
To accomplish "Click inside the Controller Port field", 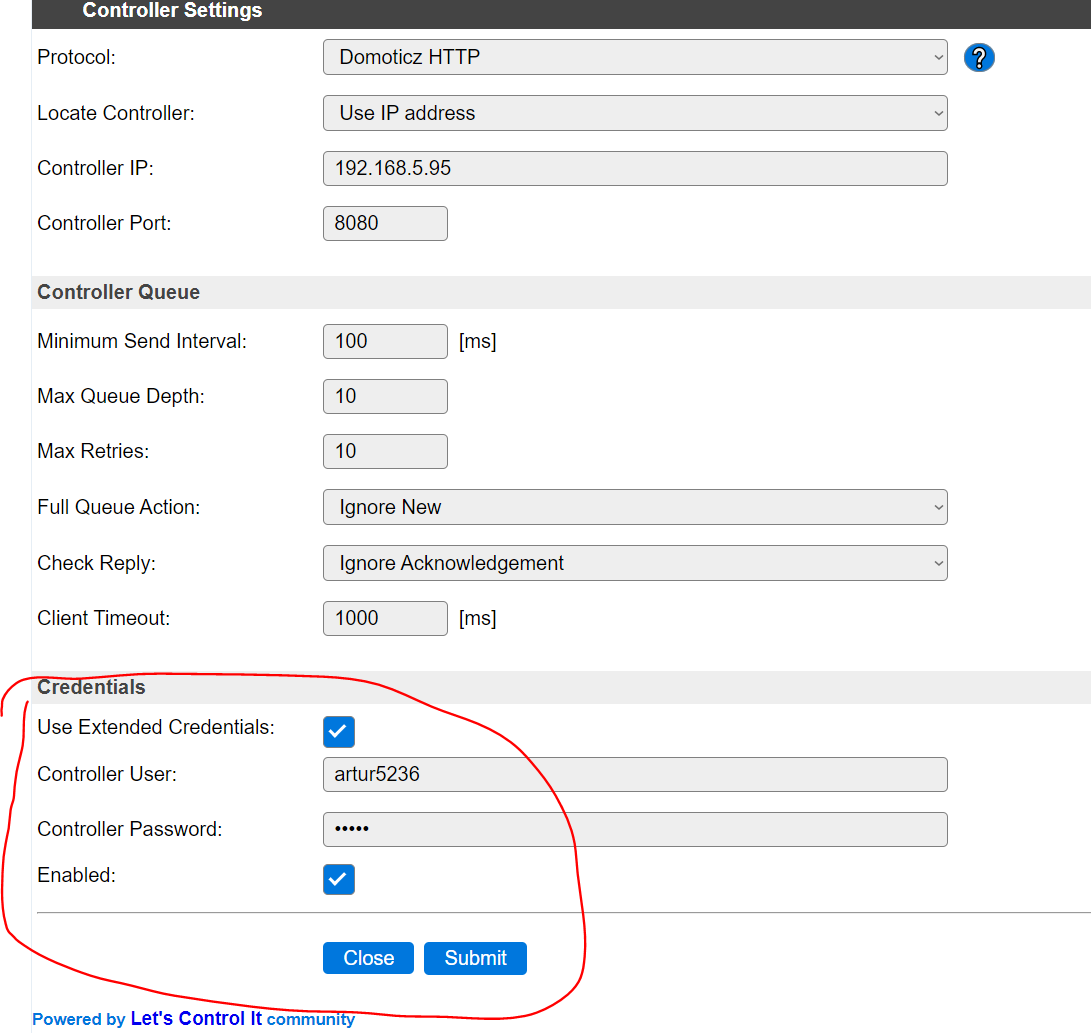I will tap(384, 223).
